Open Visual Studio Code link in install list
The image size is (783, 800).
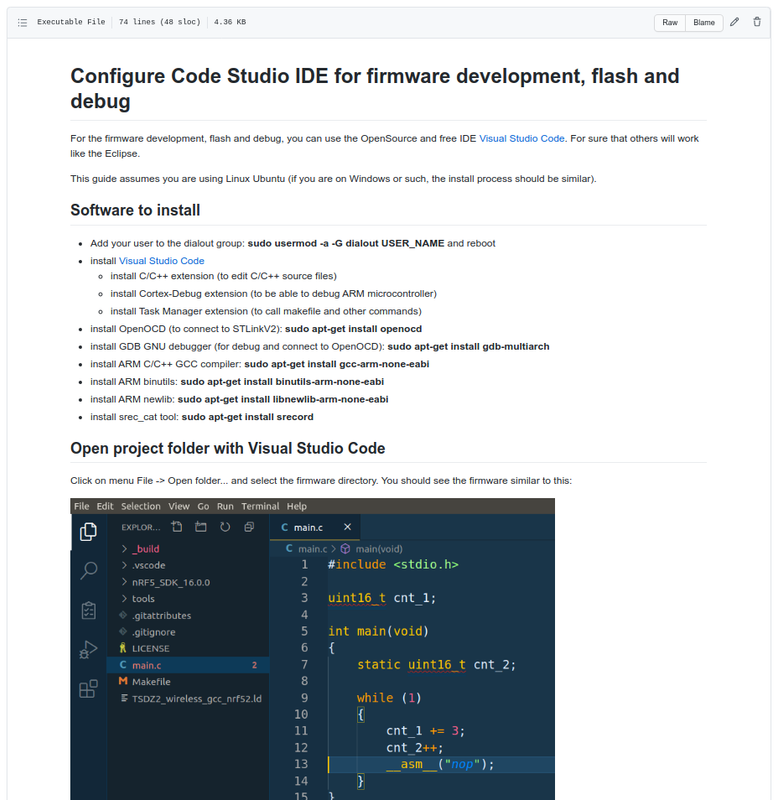point(161,261)
